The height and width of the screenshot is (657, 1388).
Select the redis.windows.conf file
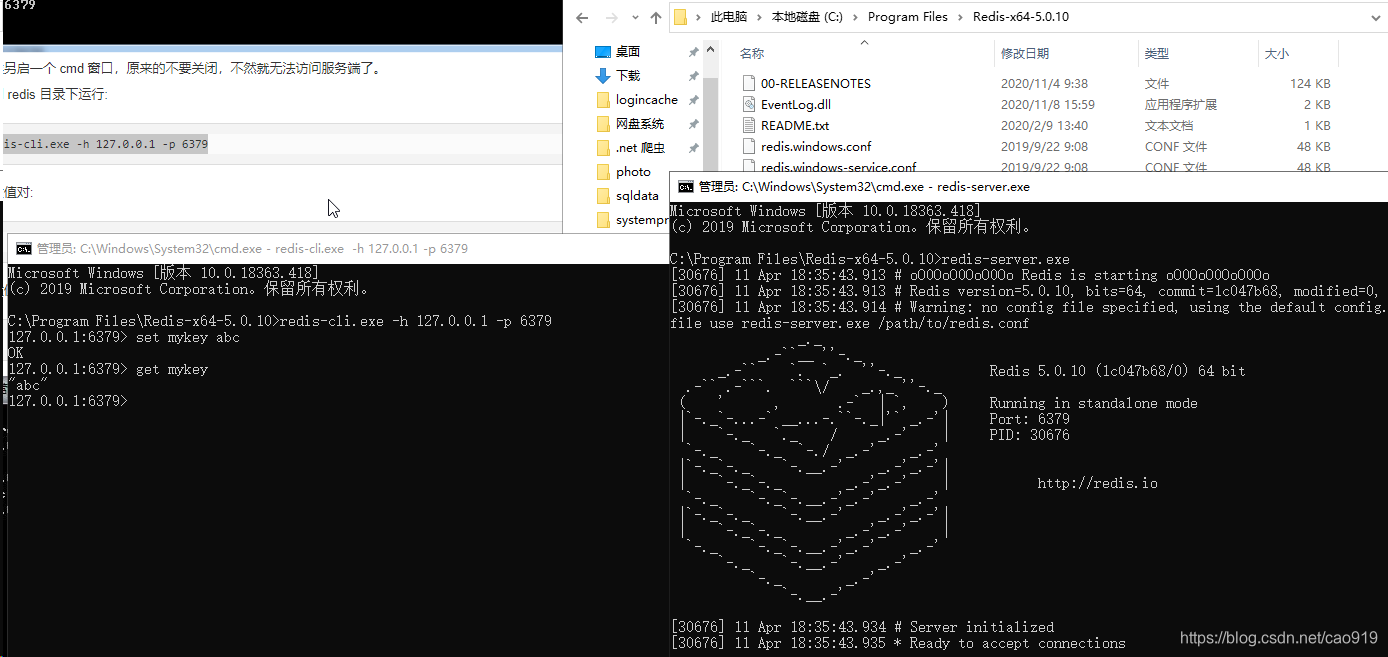[x=816, y=147]
